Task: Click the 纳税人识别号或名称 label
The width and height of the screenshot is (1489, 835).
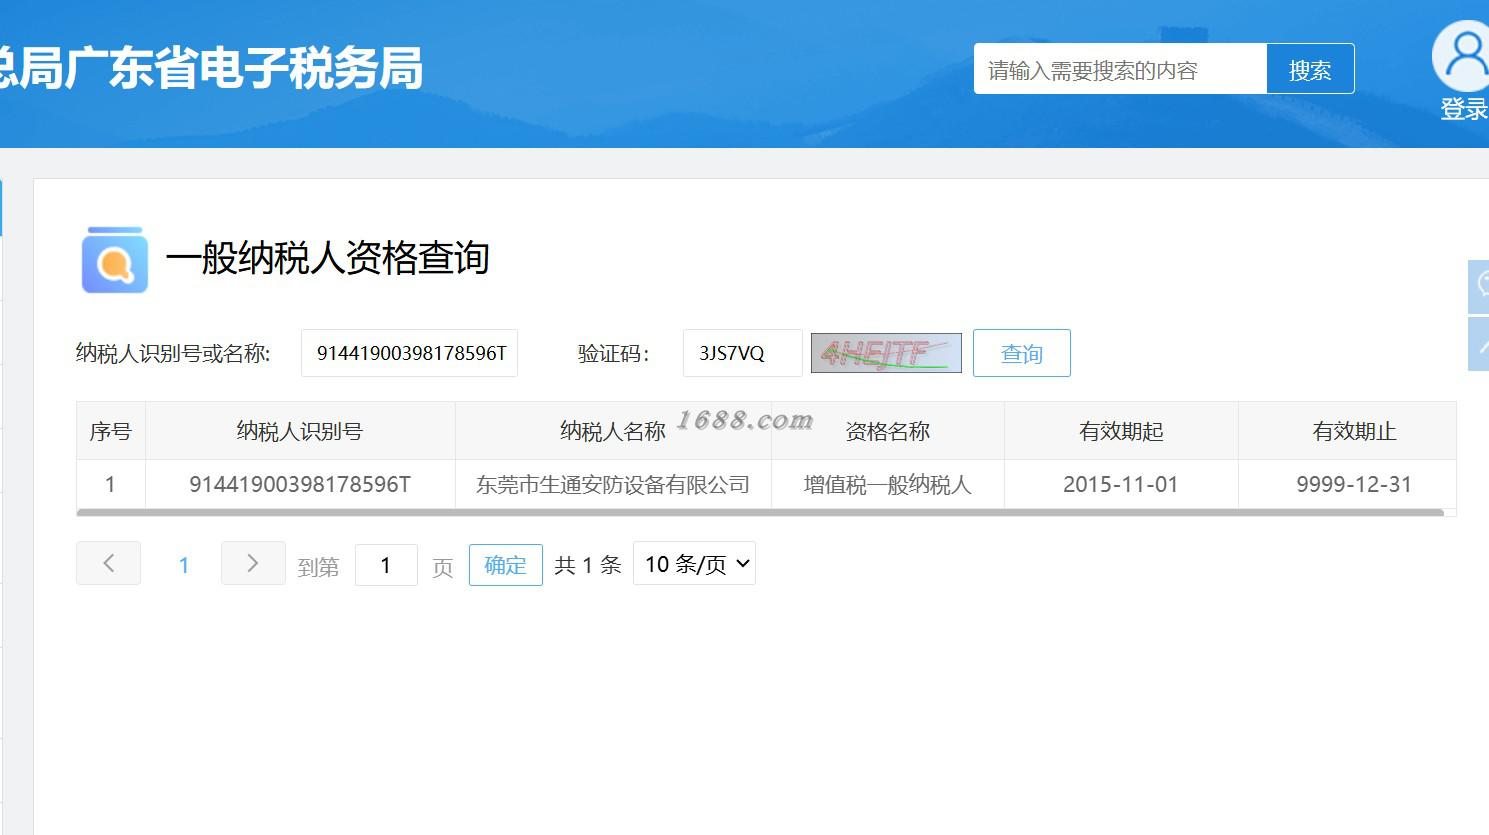Action: [x=173, y=353]
